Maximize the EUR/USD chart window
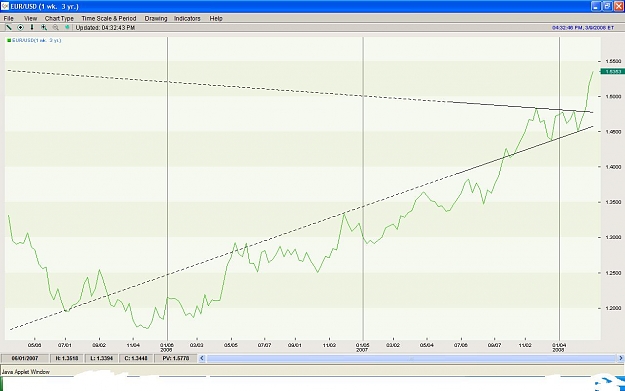The width and height of the screenshot is (625, 391). coord(607,6)
